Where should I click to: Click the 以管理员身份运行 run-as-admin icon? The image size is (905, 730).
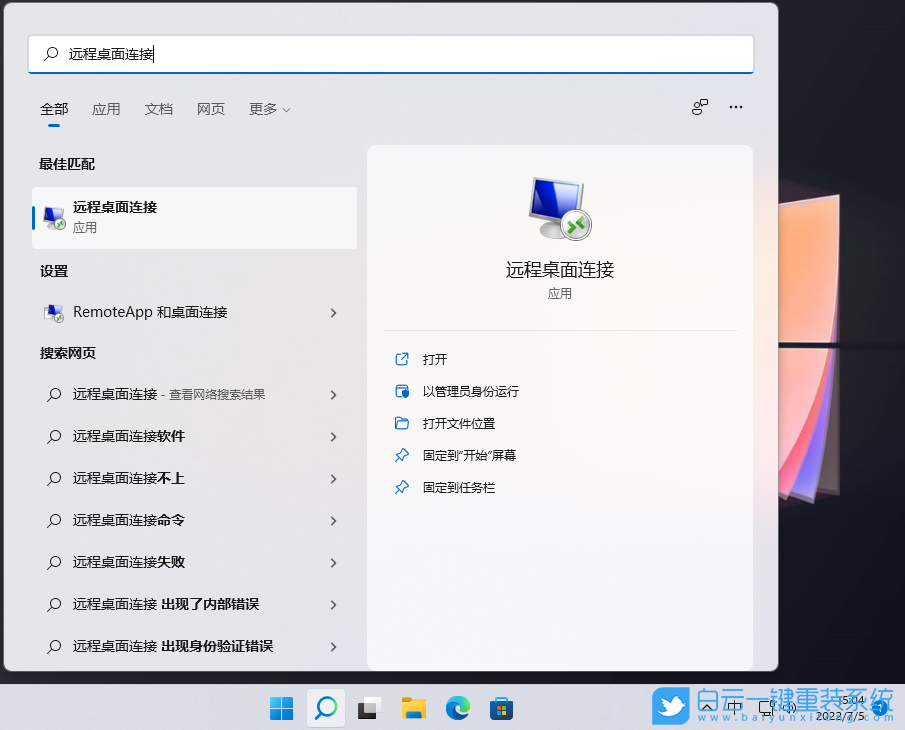401,391
